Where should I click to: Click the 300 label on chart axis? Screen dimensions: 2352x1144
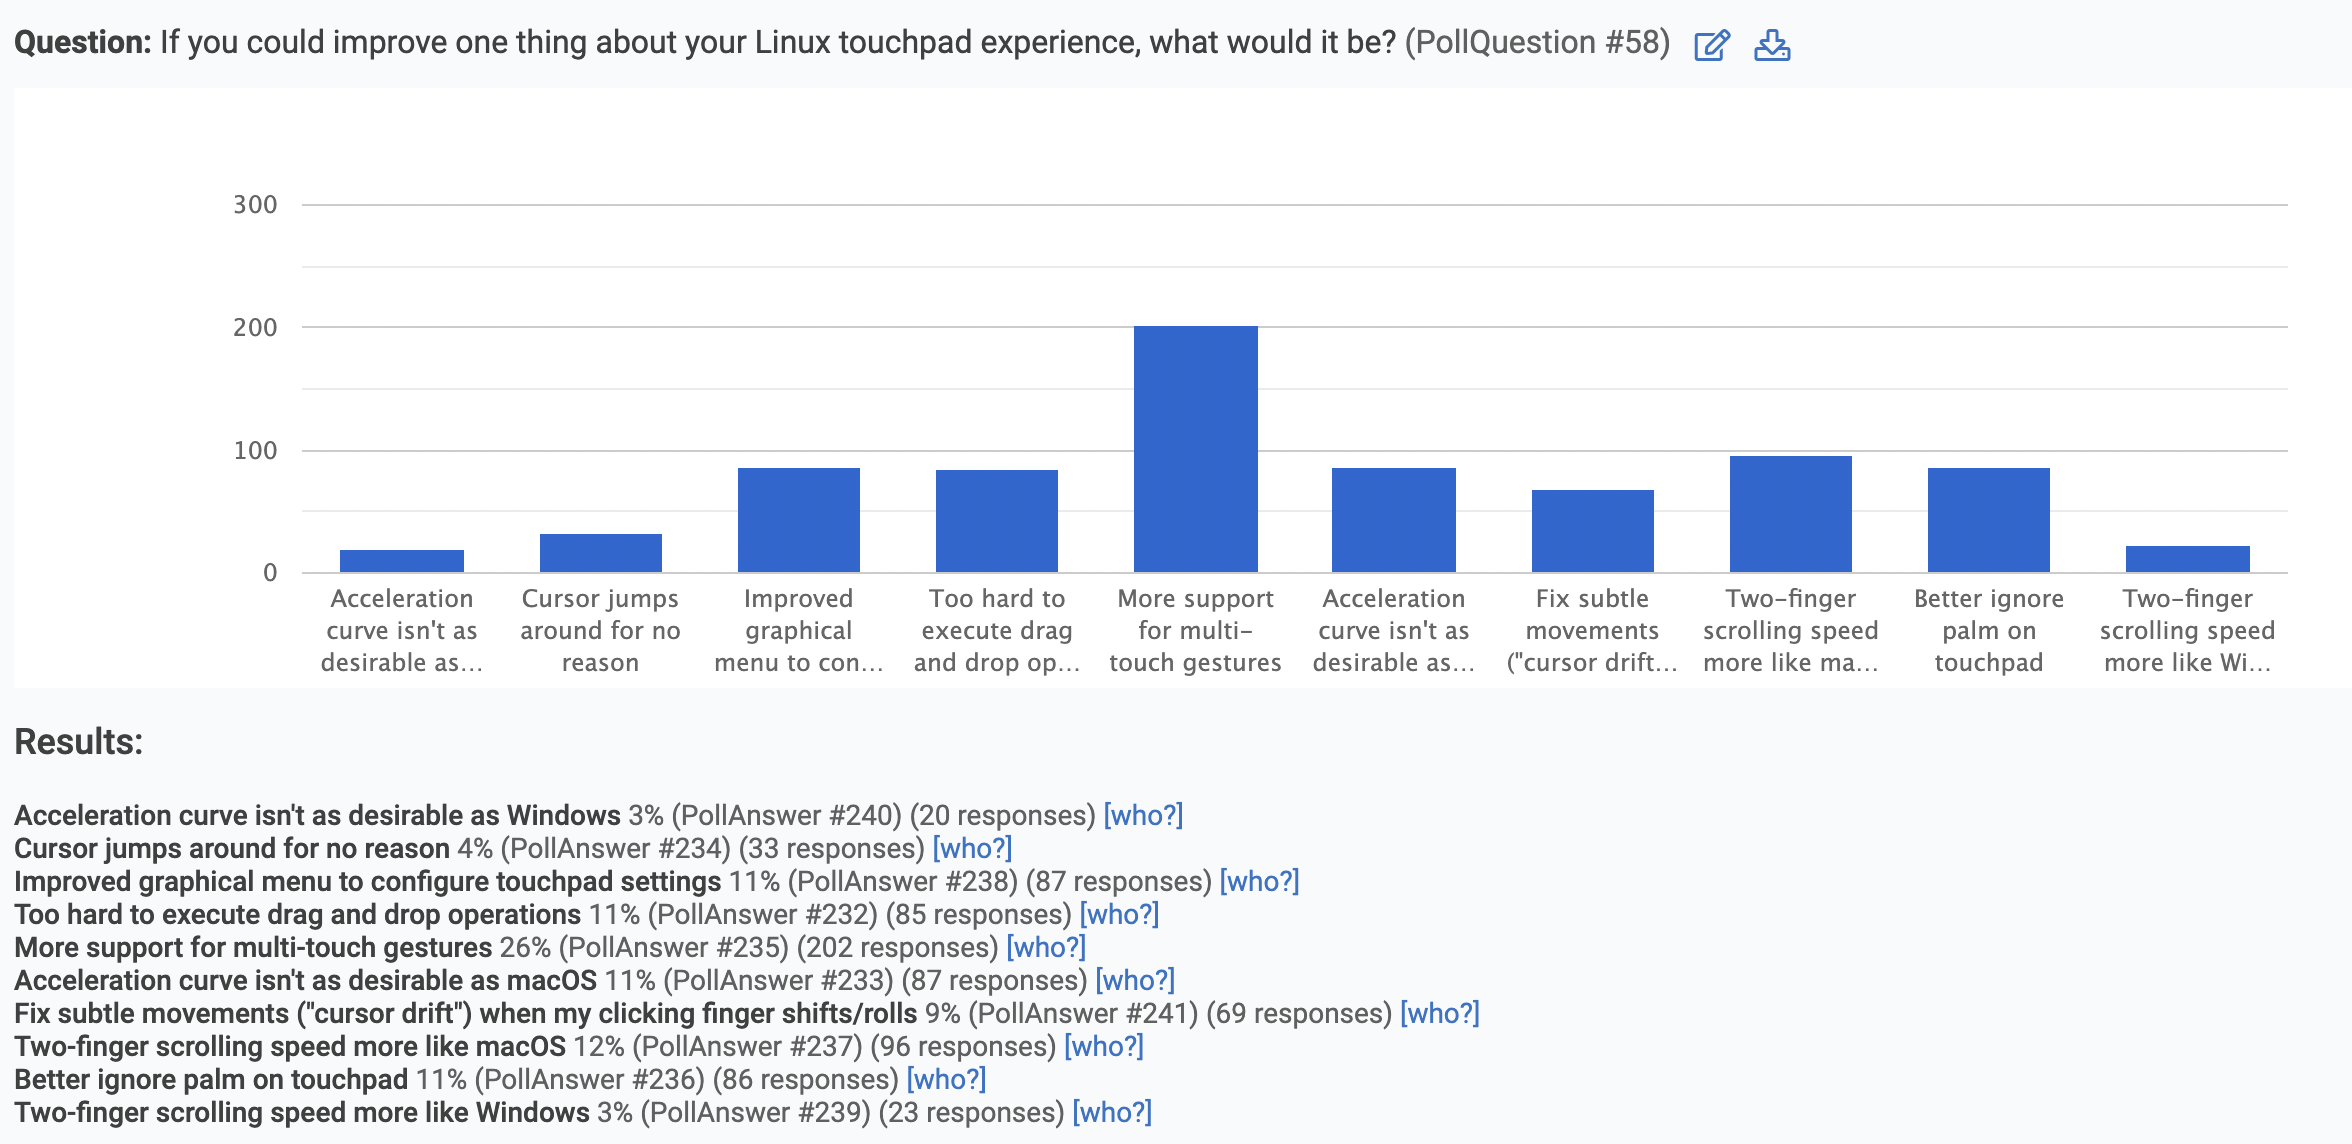(x=255, y=205)
